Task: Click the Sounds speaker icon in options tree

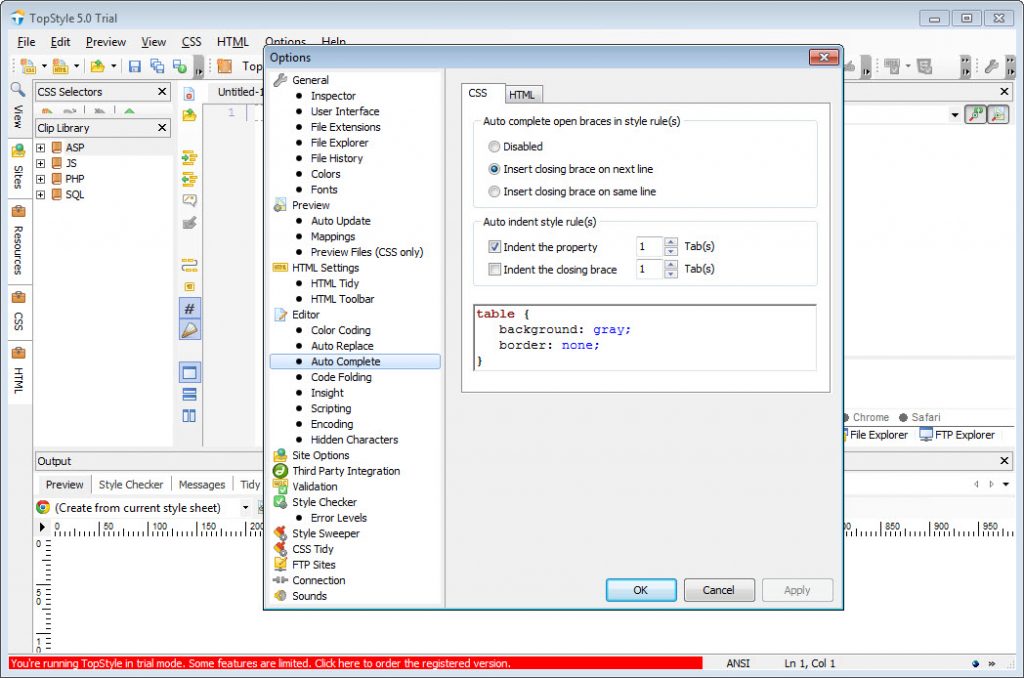Action: coord(280,596)
